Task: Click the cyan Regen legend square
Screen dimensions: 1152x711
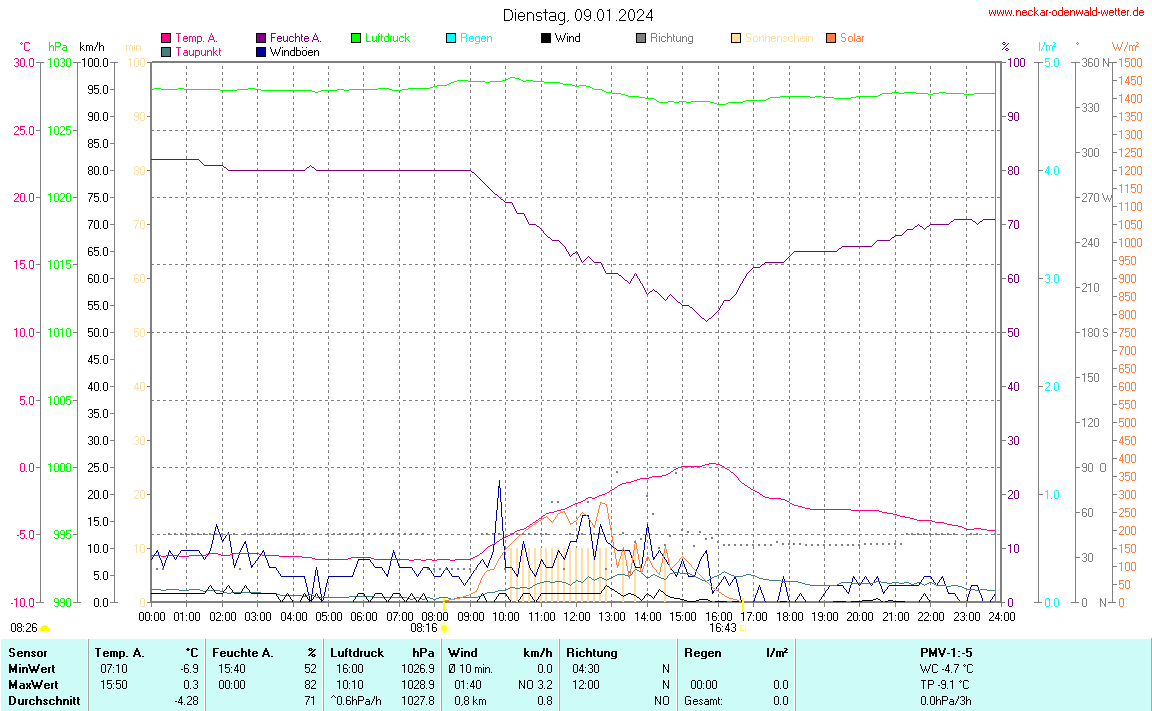Action: tap(451, 38)
